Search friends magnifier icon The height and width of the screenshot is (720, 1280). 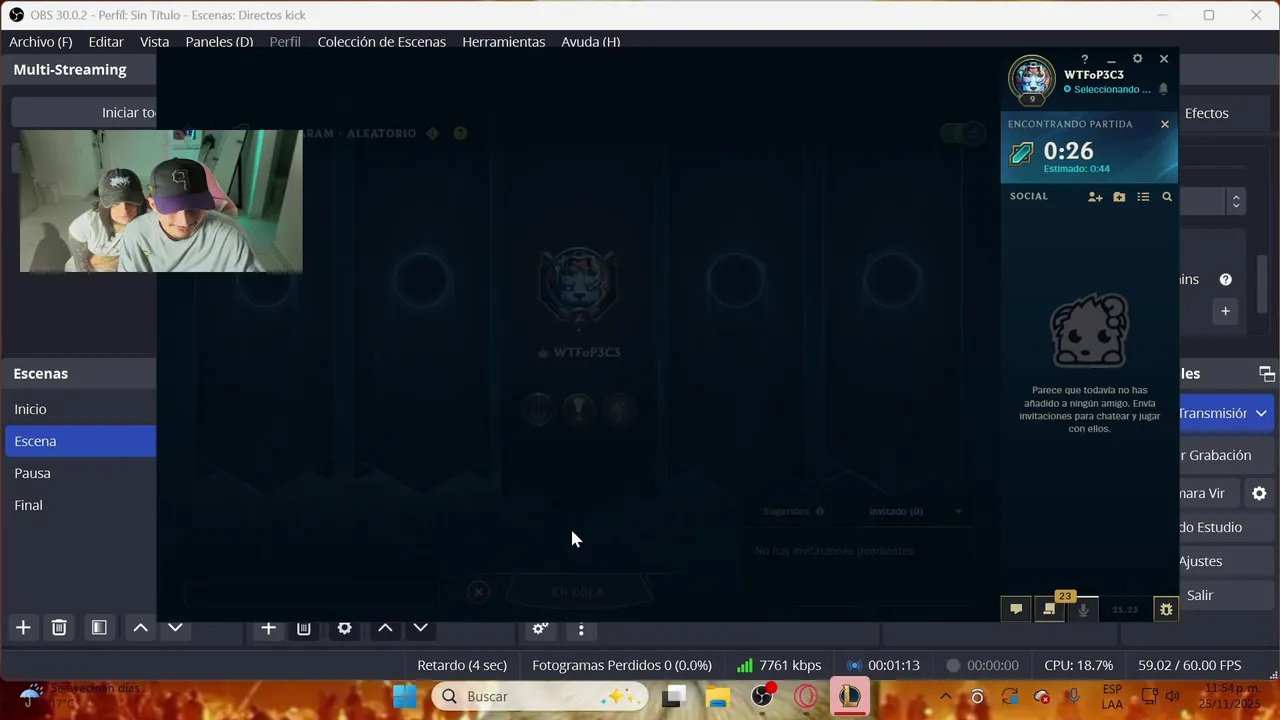coord(1167,197)
